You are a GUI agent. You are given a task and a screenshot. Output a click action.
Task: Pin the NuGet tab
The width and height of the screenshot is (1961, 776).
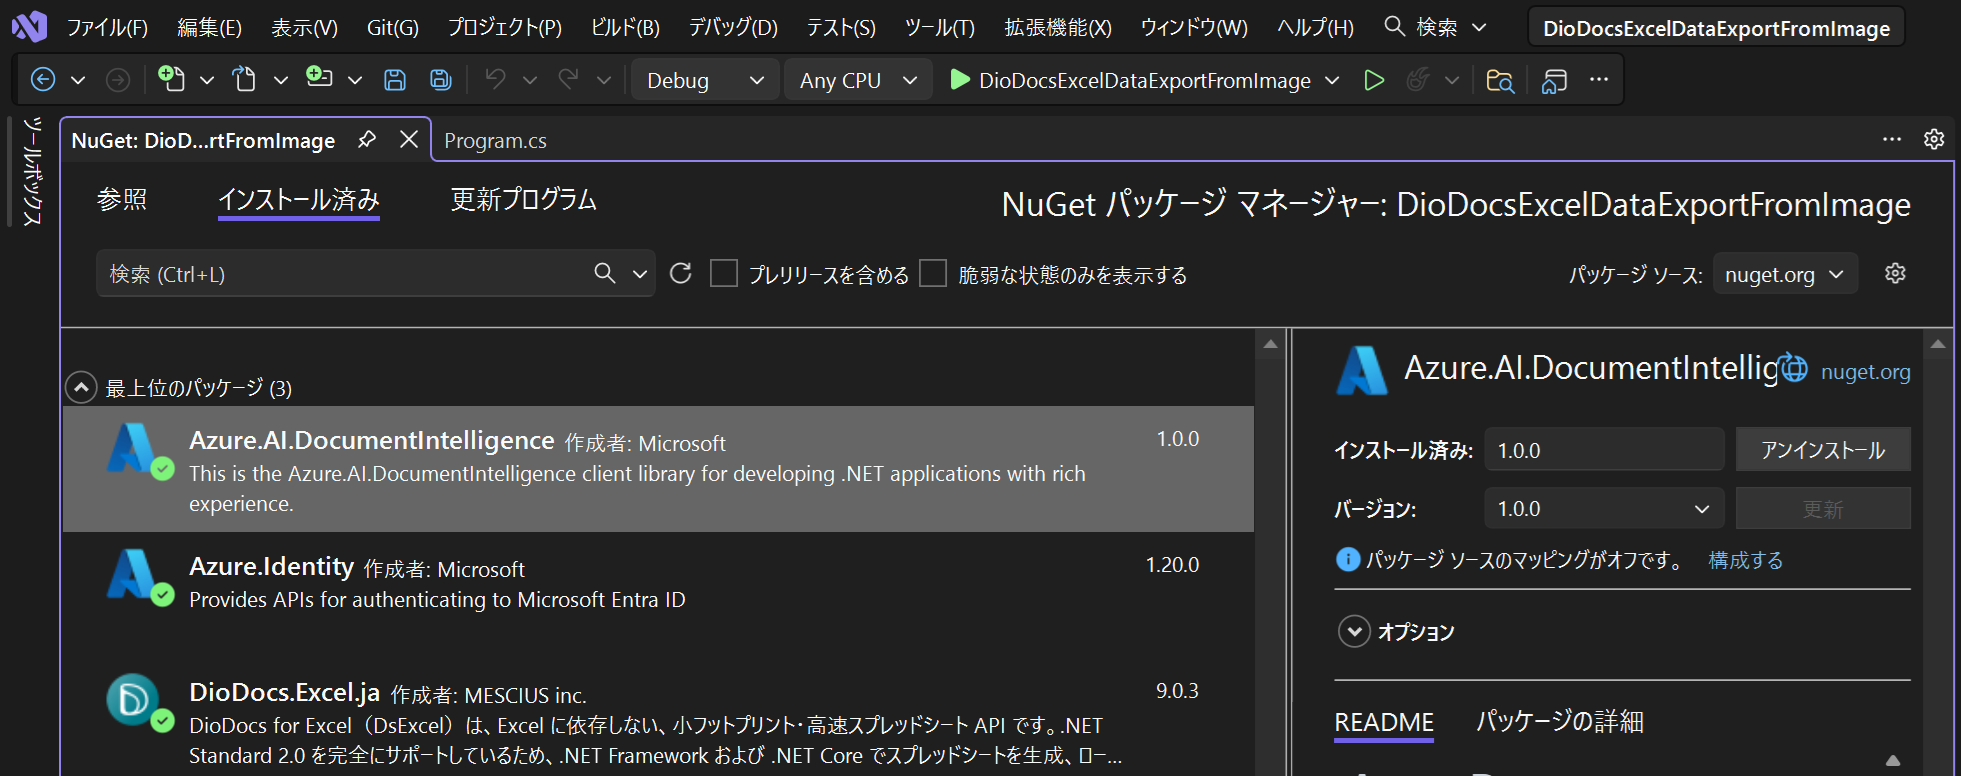click(x=367, y=140)
